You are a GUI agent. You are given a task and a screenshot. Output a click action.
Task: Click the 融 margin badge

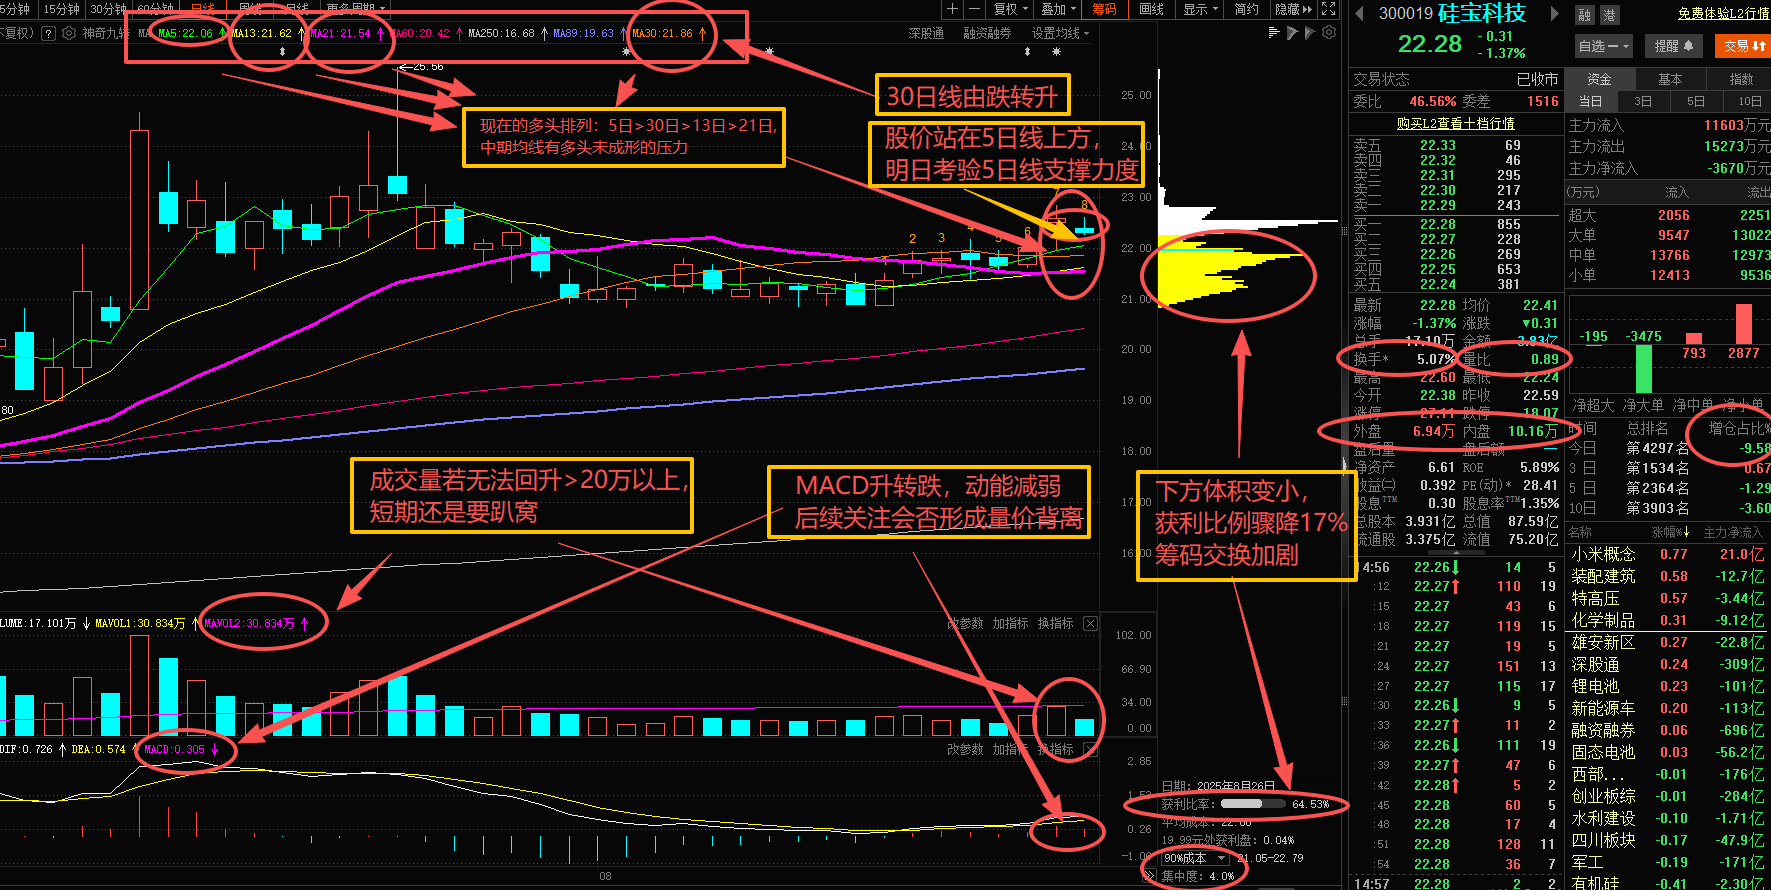click(1585, 15)
